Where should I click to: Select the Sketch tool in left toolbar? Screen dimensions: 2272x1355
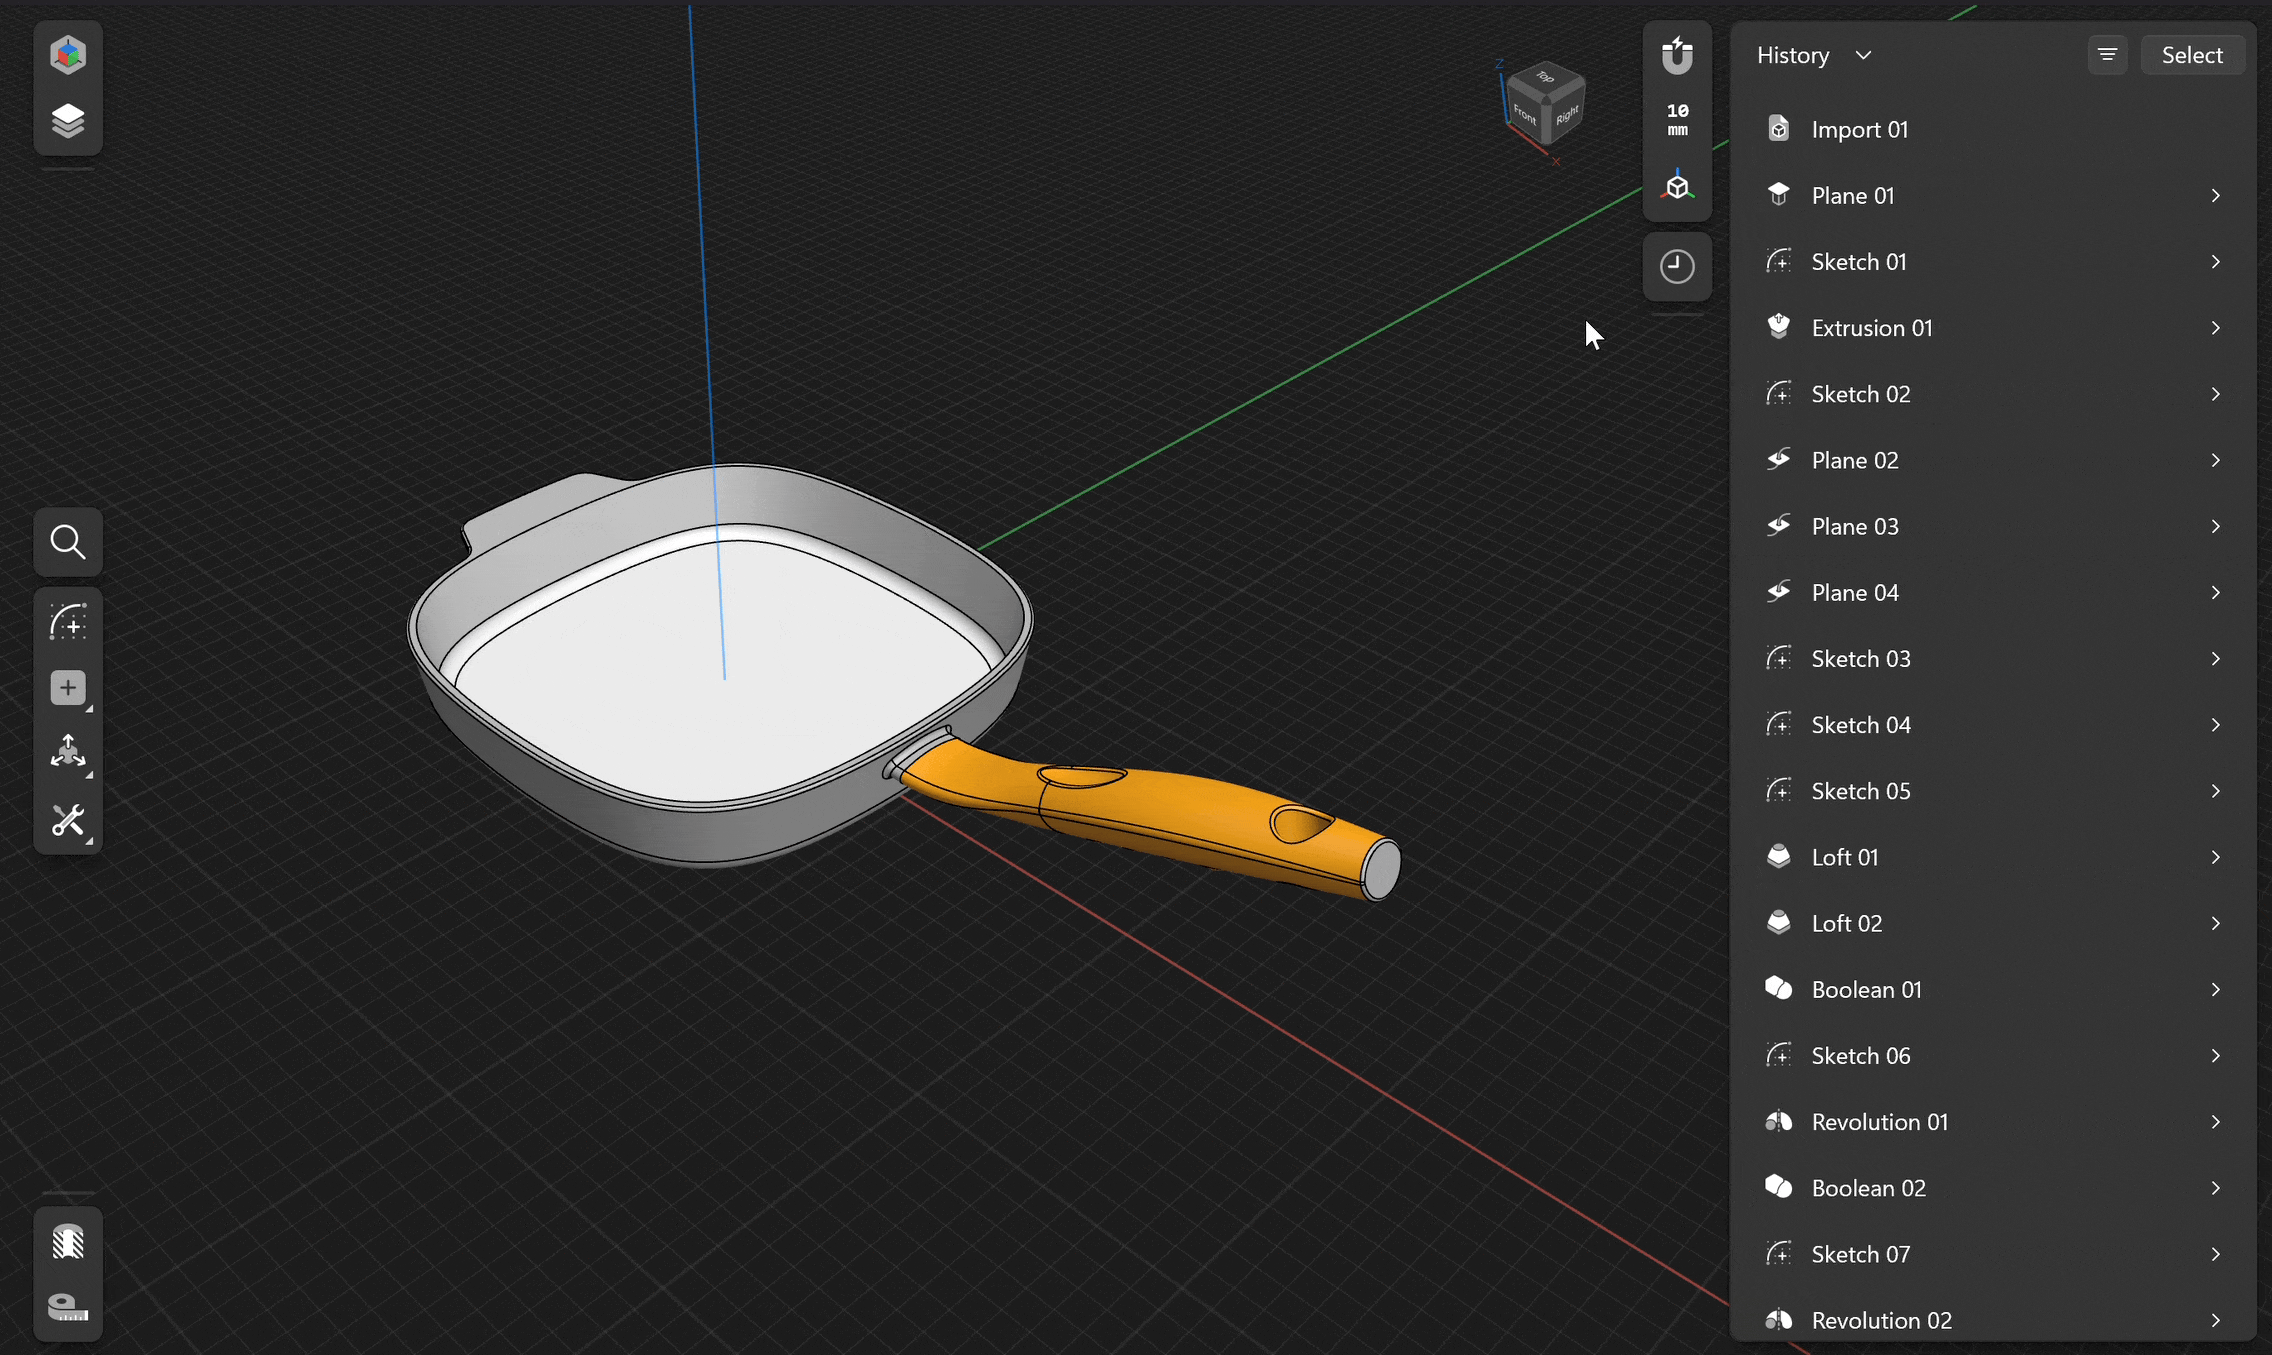[x=68, y=622]
